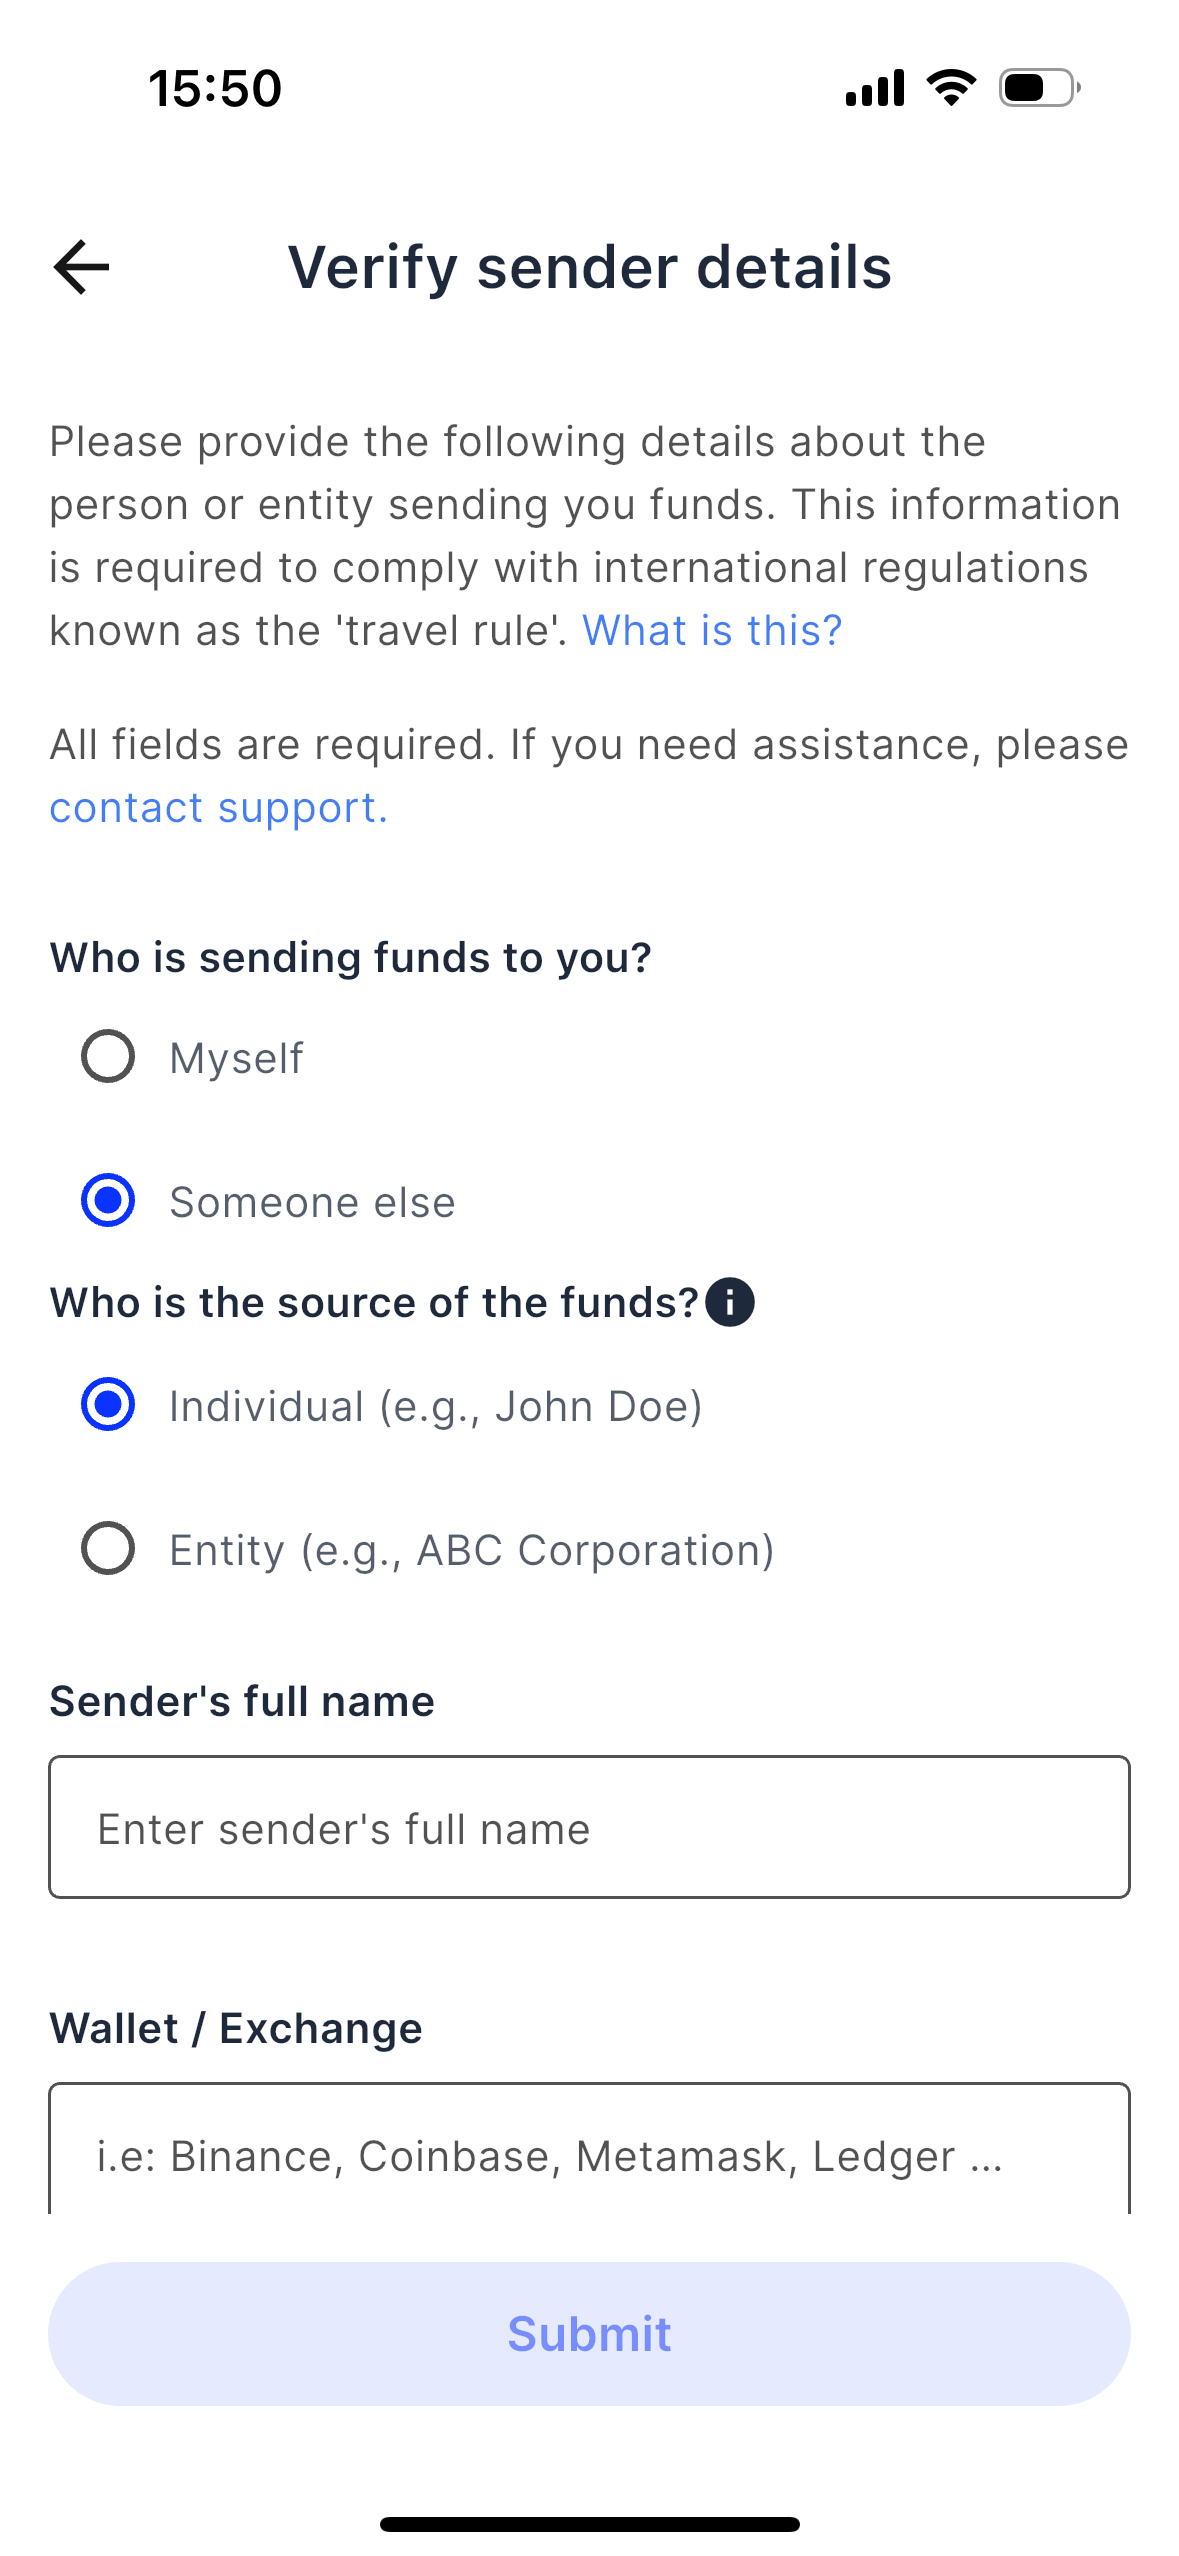1179x2556 pixels.
Task: Follow the contact support link
Action: 218,808
